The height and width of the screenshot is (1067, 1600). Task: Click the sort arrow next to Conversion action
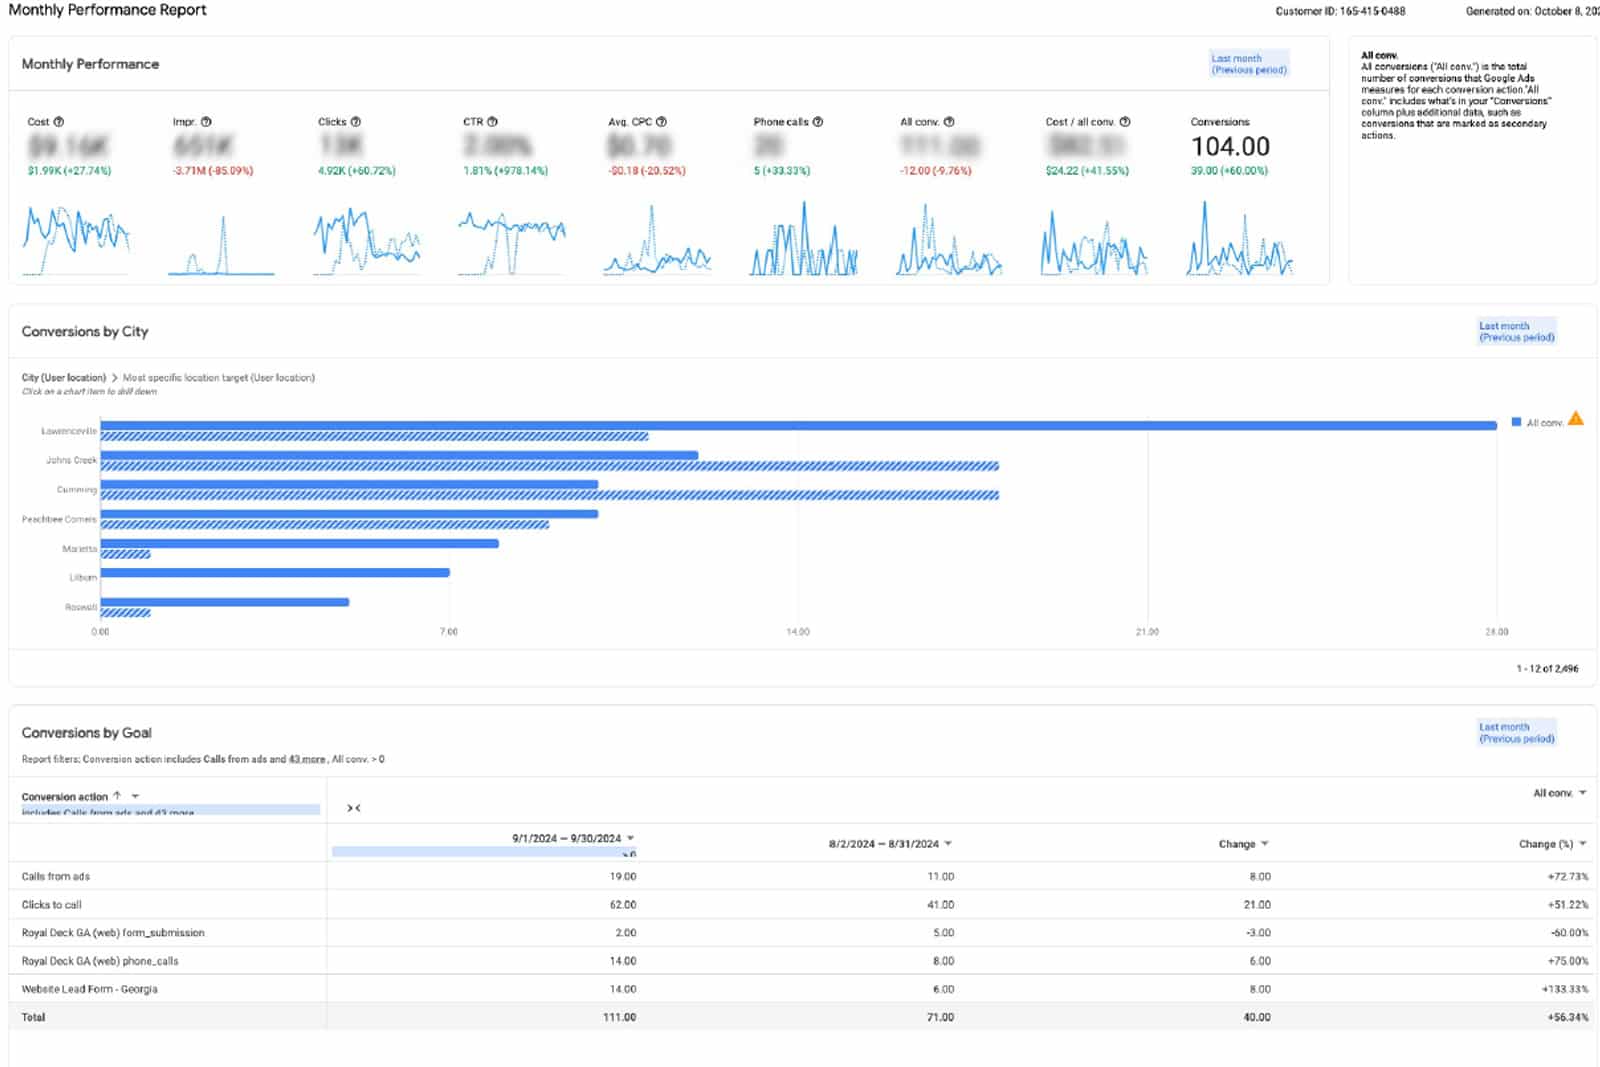[x=117, y=796]
